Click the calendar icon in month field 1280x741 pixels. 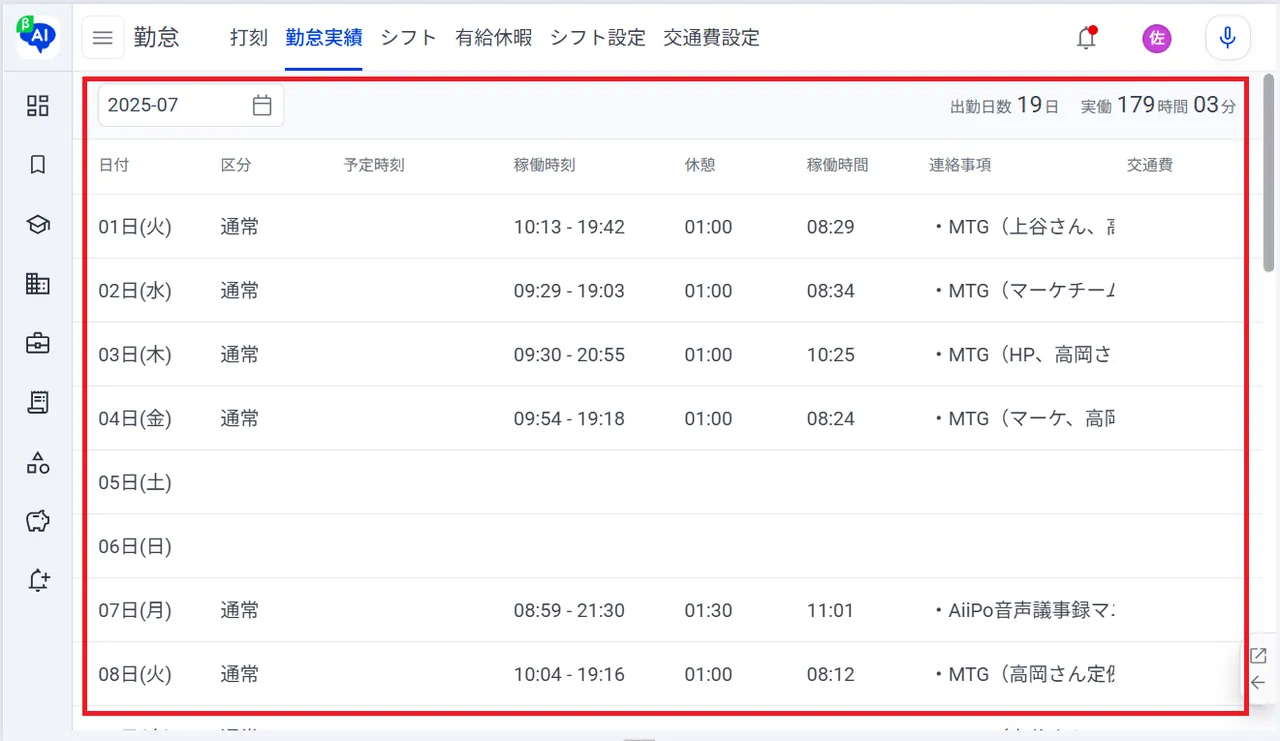point(262,105)
